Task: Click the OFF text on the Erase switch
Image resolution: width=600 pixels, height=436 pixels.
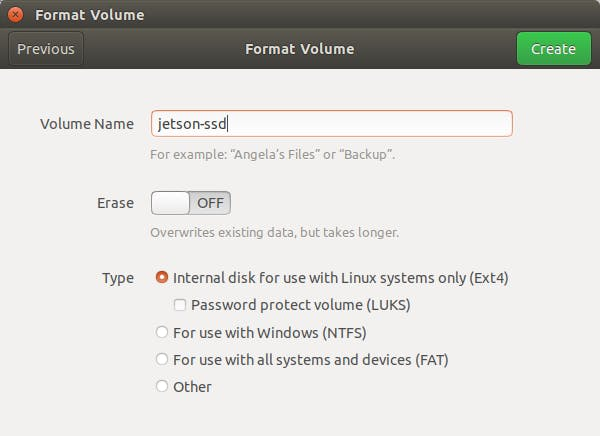Action: click(x=210, y=203)
